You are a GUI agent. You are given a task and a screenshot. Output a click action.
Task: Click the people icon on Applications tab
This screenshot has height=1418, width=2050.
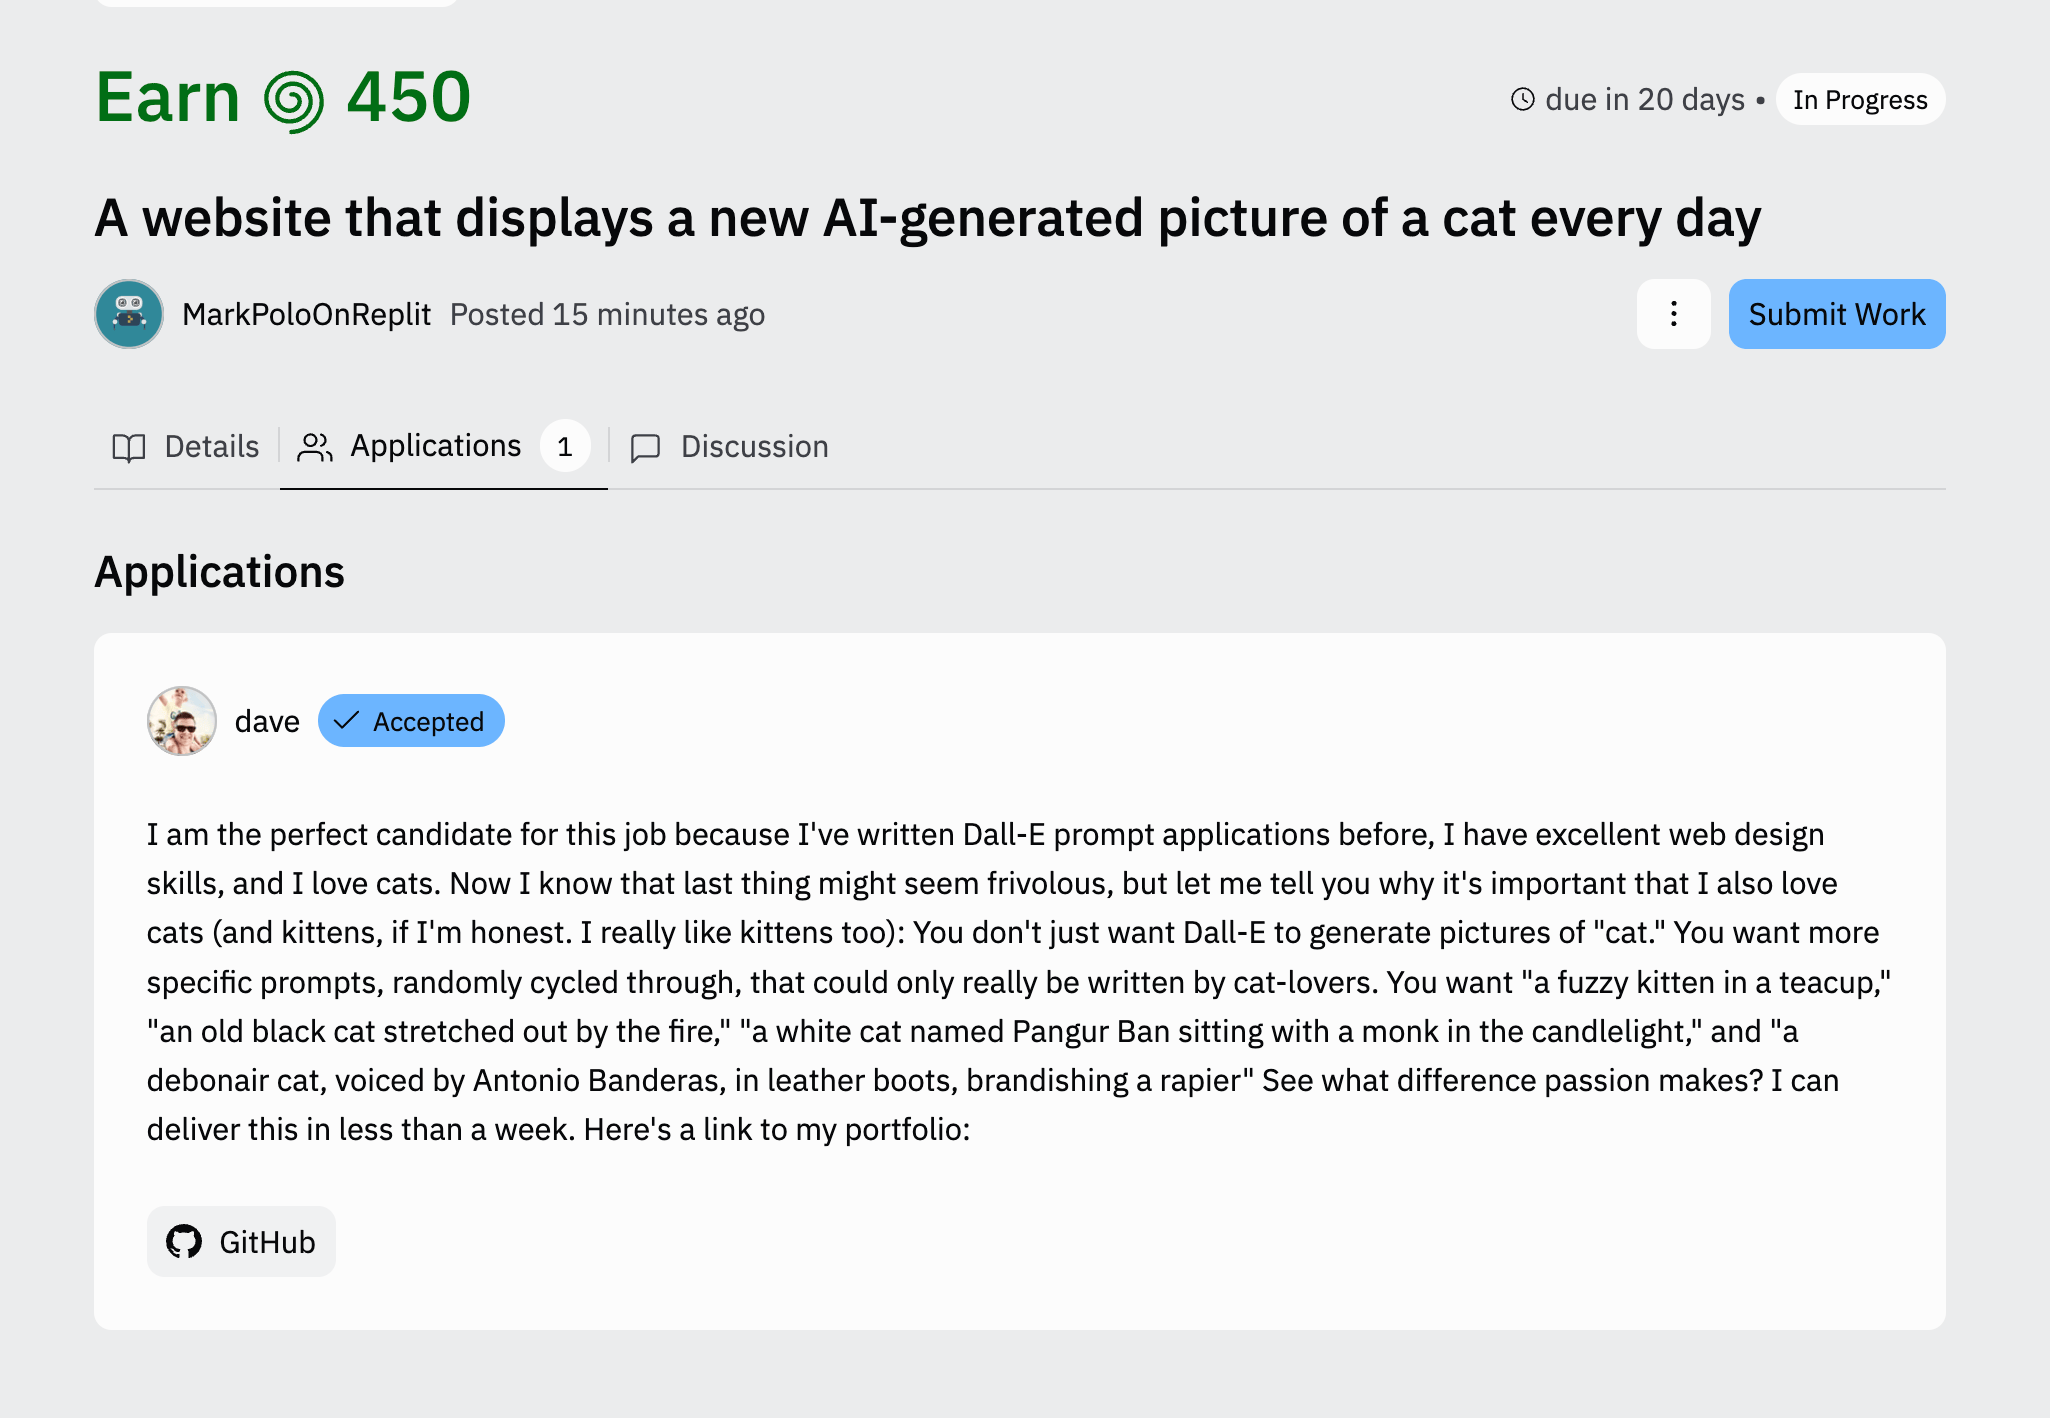(x=315, y=447)
